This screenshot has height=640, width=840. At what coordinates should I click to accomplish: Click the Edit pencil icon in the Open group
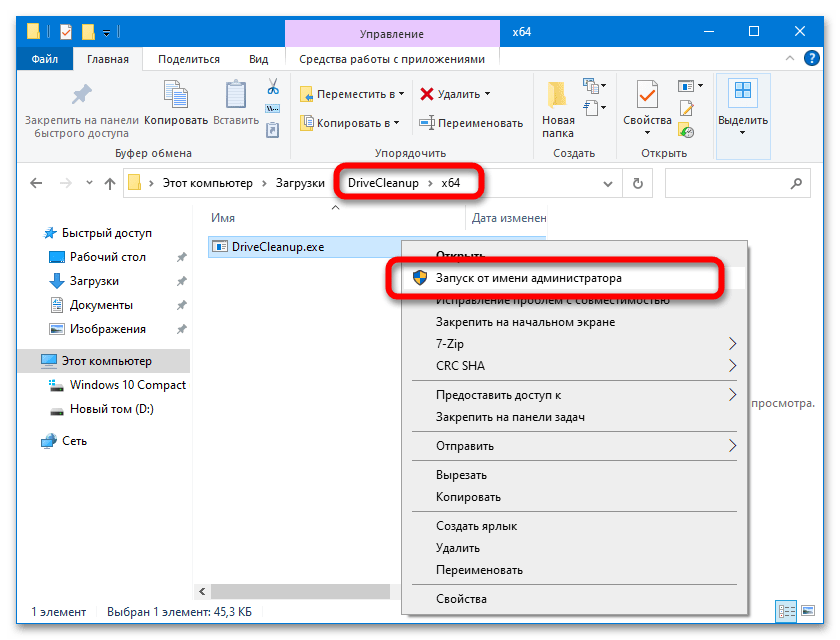pos(686,108)
